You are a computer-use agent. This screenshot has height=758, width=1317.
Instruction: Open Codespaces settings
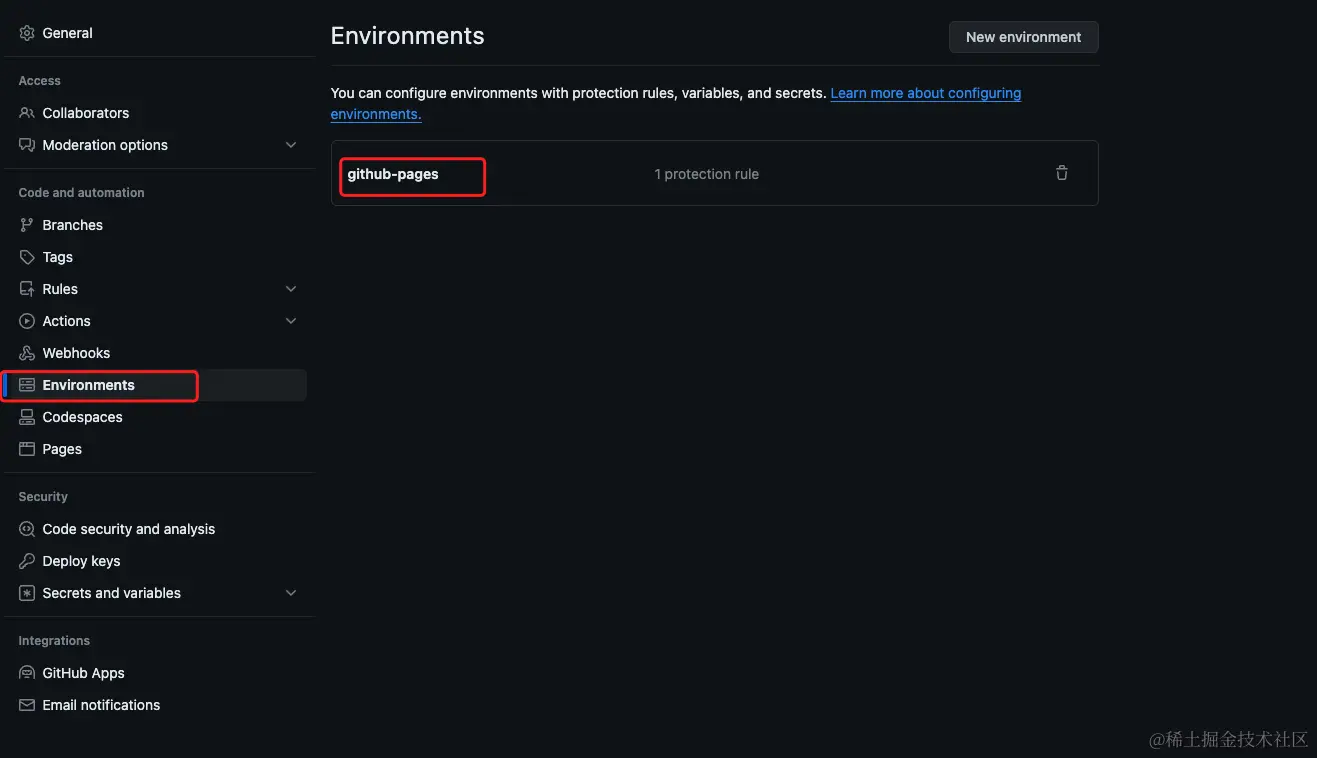tap(83, 417)
